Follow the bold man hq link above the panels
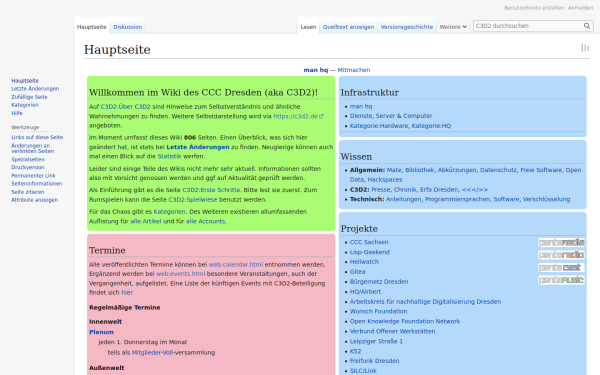 316,70
